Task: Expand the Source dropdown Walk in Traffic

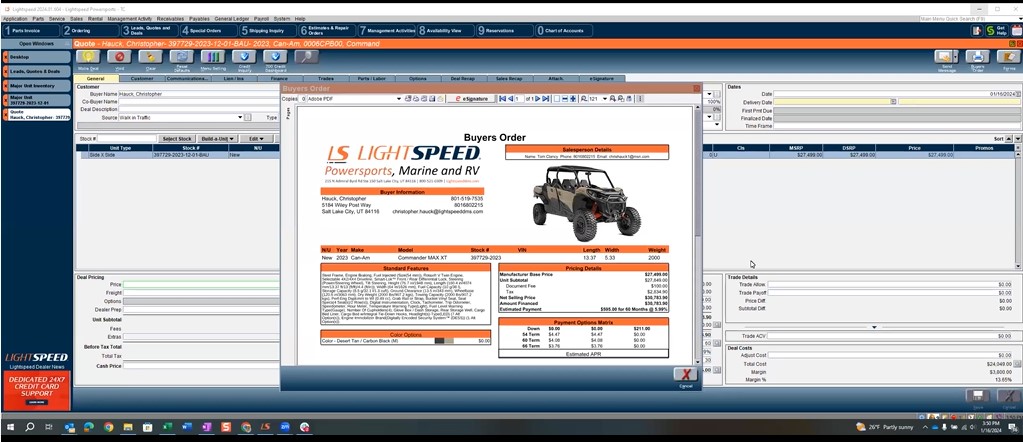Action: [x=240, y=118]
